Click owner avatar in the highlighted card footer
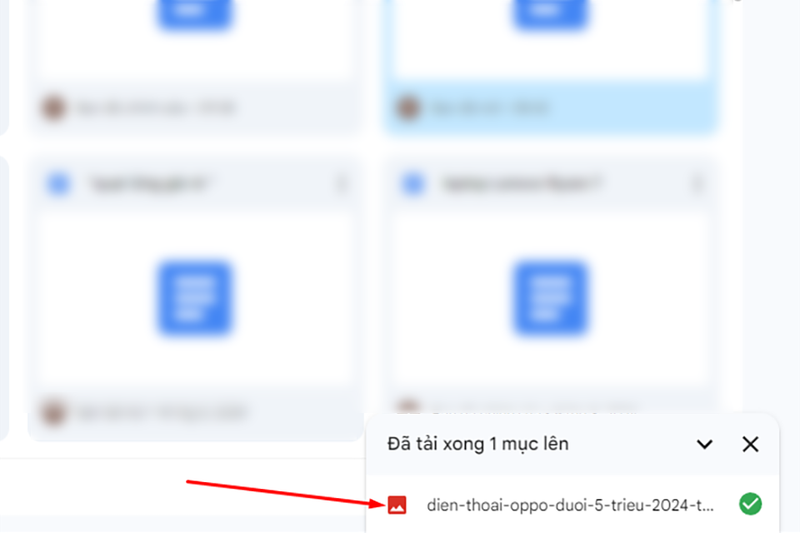The height and width of the screenshot is (533, 800). pyautogui.click(x=408, y=108)
